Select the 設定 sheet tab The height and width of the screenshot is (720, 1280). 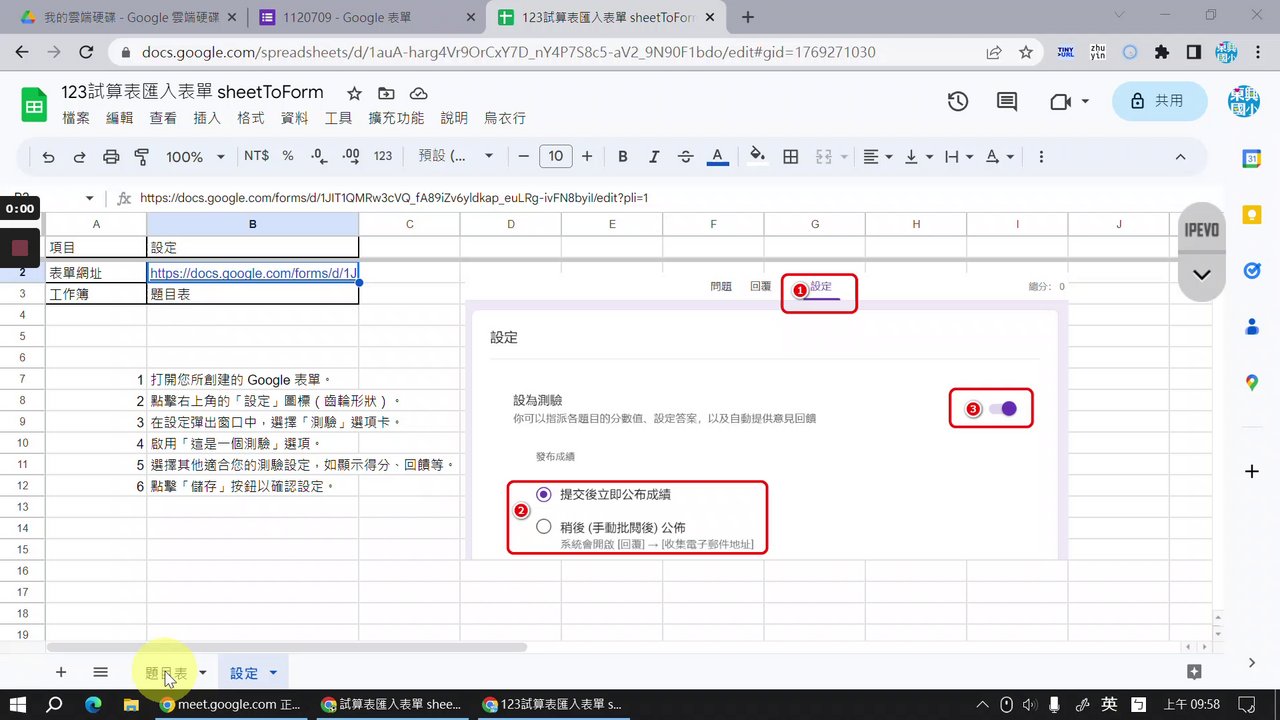coord(244,673)
